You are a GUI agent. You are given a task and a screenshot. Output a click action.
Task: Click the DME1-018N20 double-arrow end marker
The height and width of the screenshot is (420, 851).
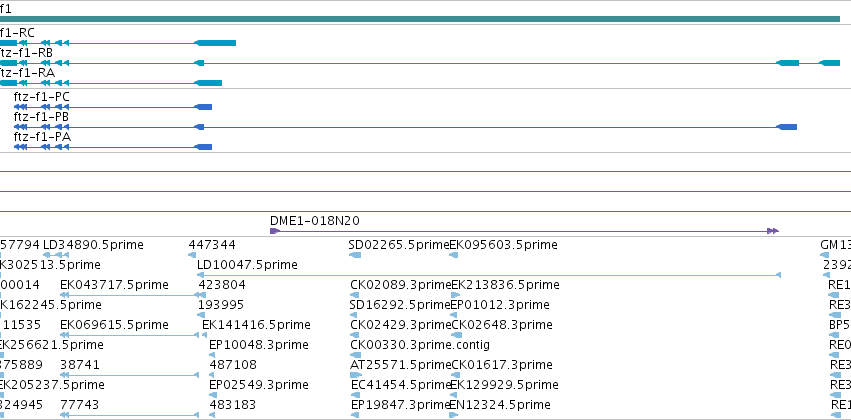773,231
